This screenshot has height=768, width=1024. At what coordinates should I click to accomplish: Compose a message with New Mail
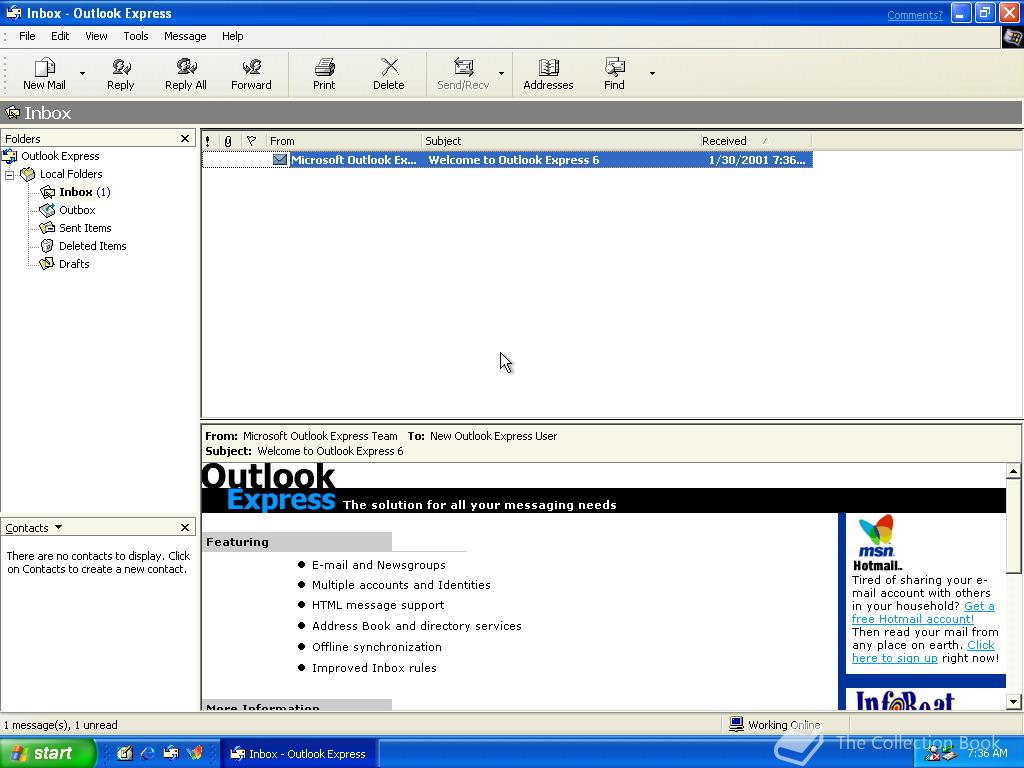coord(44,74)
